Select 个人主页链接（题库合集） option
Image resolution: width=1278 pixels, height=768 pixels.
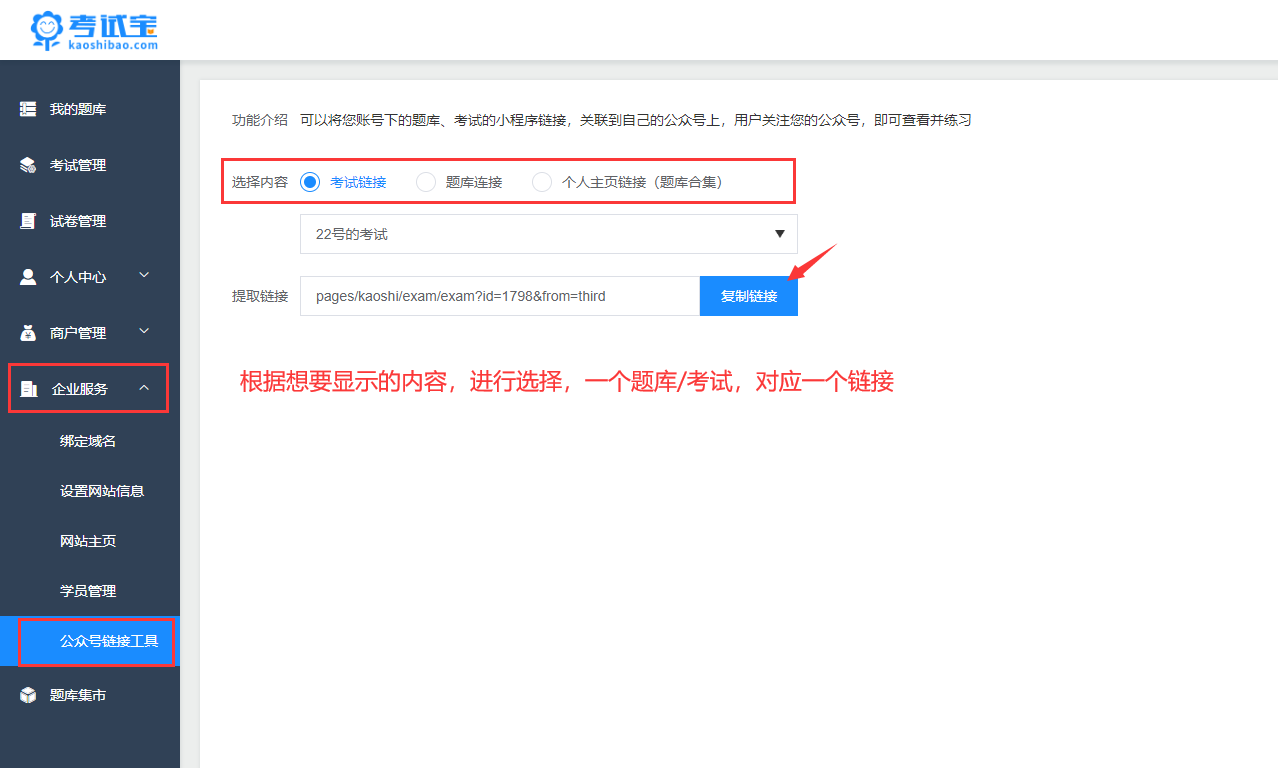point(541,181)
